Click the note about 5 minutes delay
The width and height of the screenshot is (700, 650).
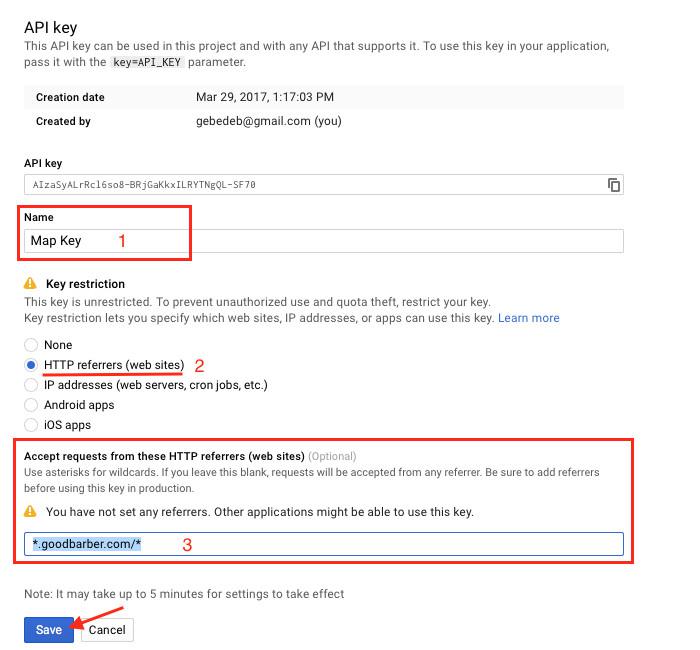(184, 594)
